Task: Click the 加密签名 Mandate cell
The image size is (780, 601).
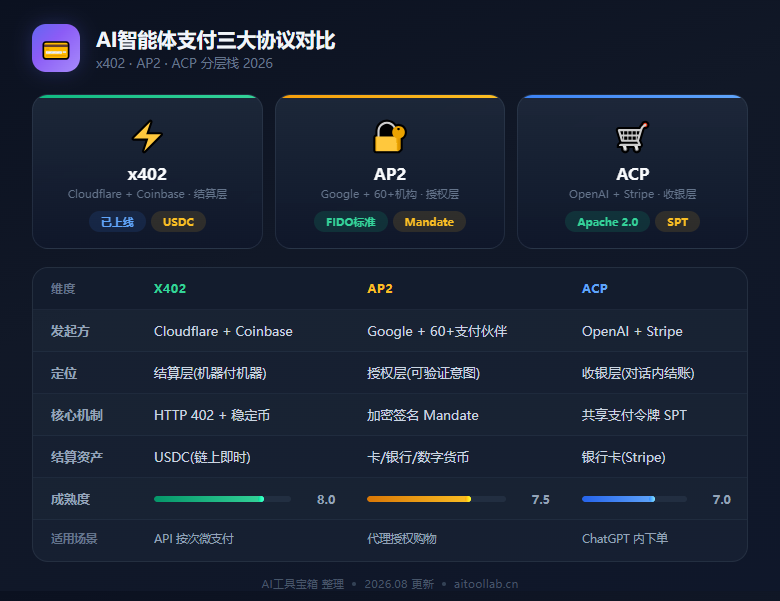Action: [x=423, y=415]
